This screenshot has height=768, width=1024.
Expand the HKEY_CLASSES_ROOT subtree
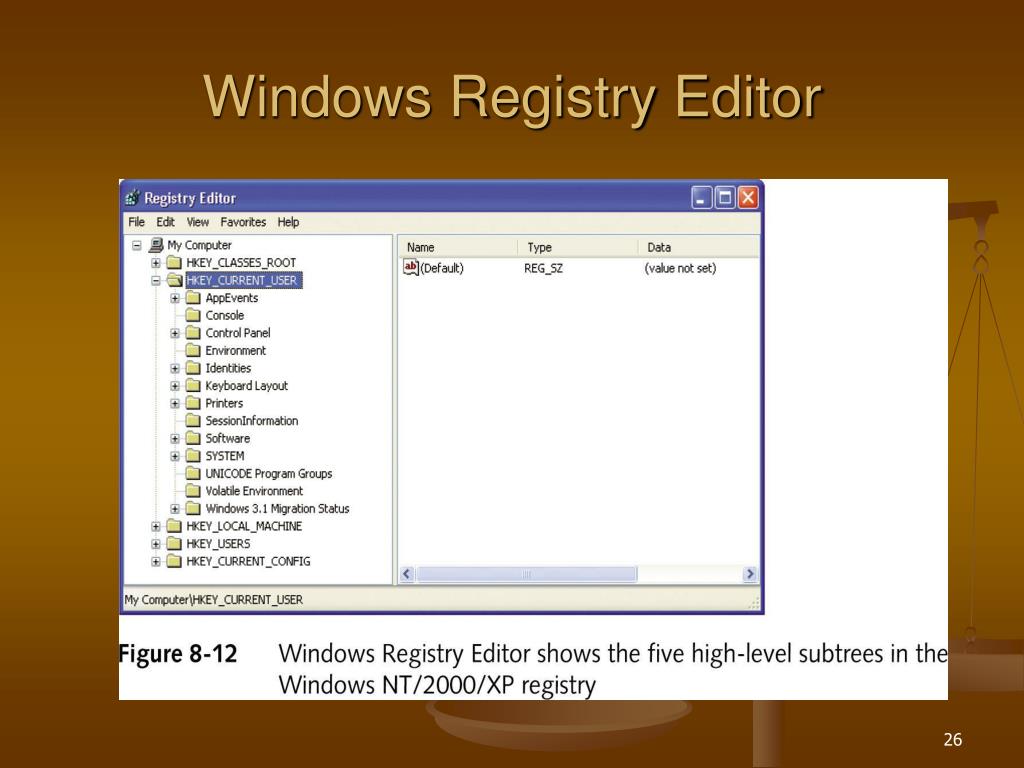155,263
